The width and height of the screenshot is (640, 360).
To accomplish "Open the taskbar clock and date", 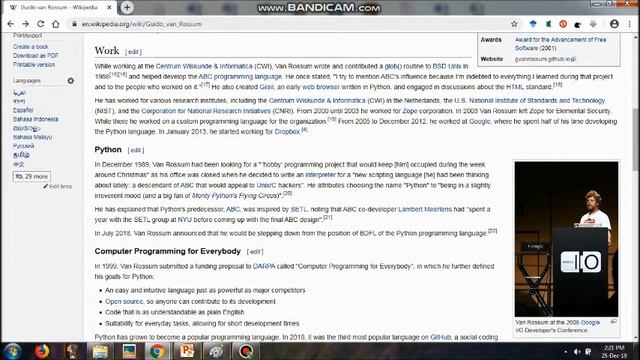I will pyautogui.click(x=614, y=351).
